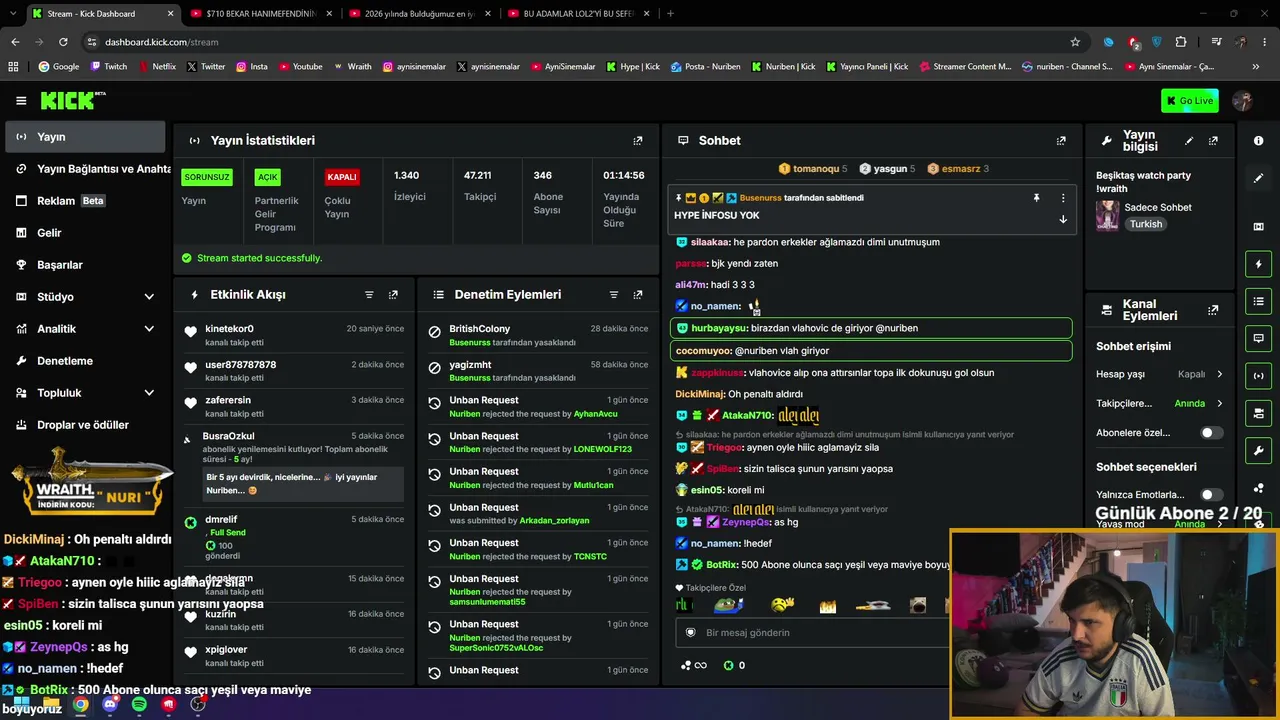Reload the browser page
Viewport: 1280px width, 720px height.
[x=63, y=42]
